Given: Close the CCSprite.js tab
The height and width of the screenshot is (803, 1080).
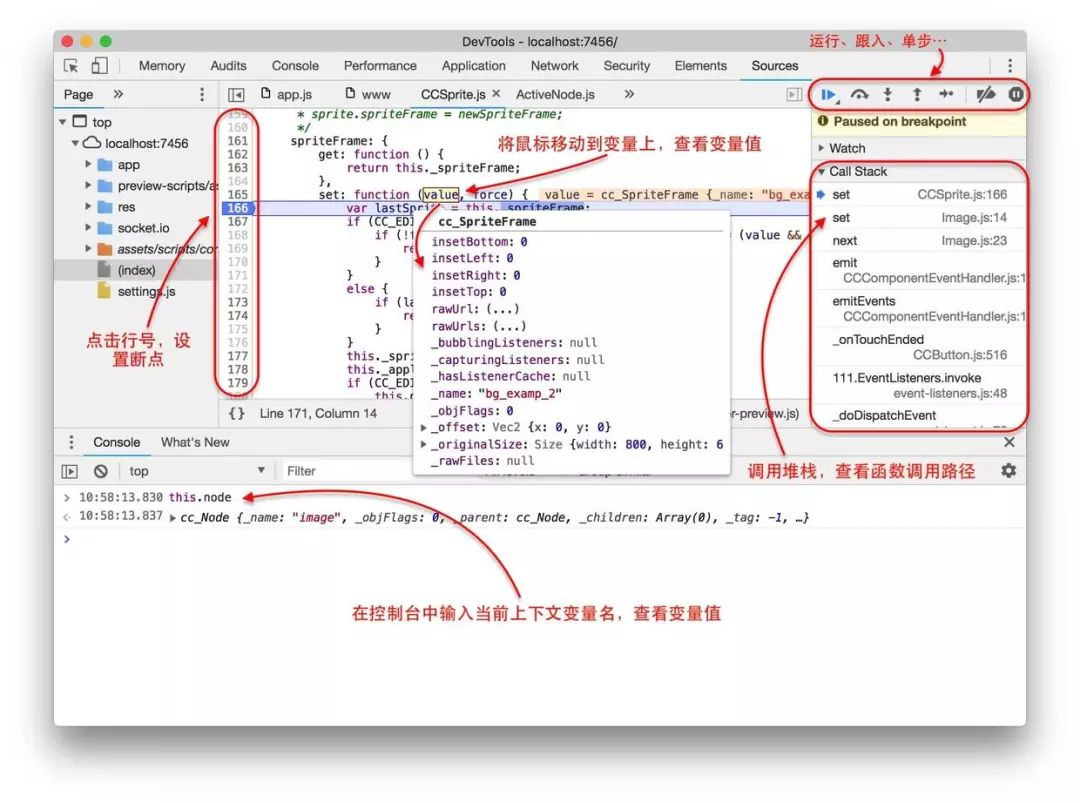Looking at the screenshot, I should (496, 94).
